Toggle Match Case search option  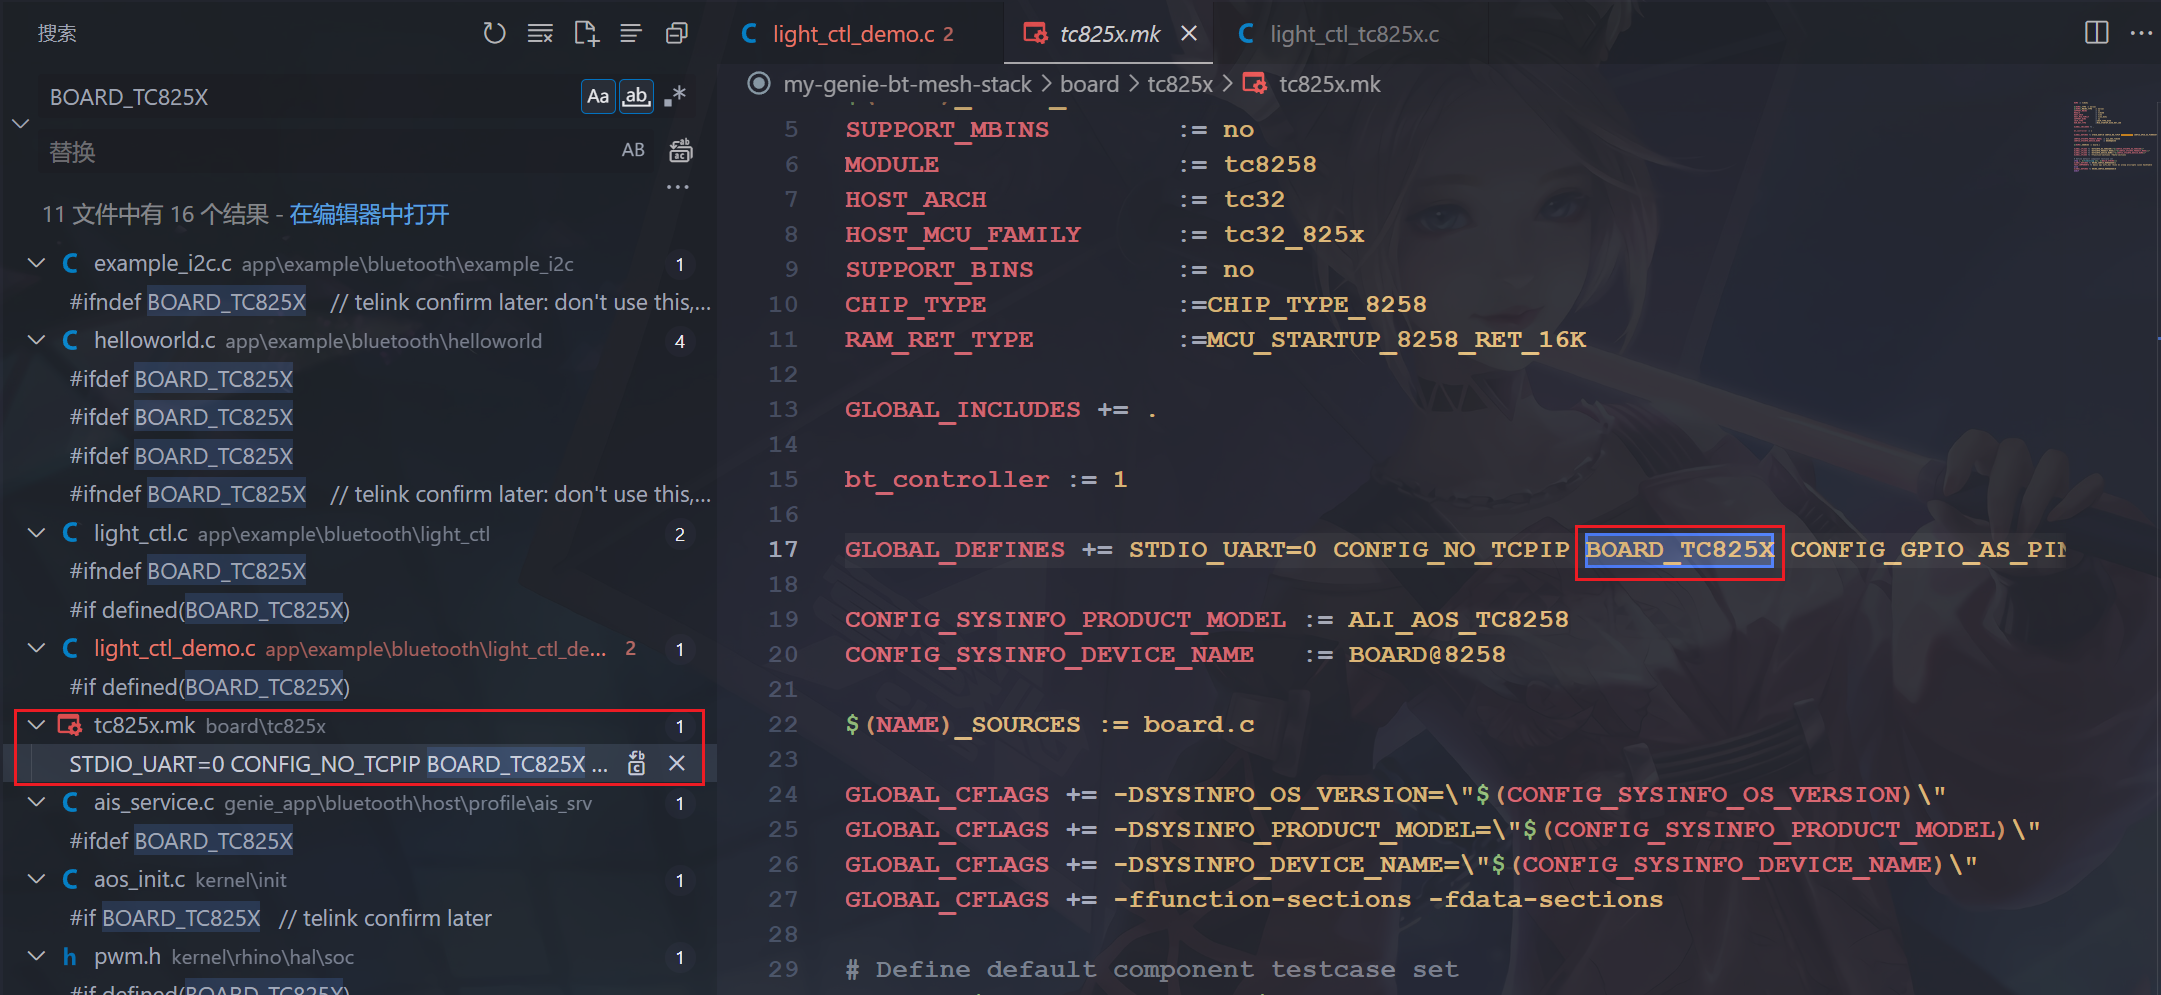pos(598,97)
